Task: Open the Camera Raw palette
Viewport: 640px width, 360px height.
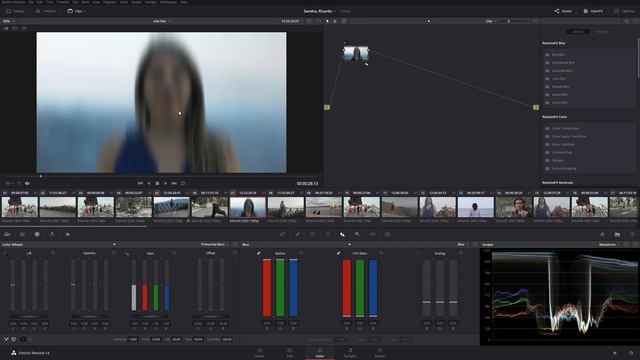Action: coord(7,235)
